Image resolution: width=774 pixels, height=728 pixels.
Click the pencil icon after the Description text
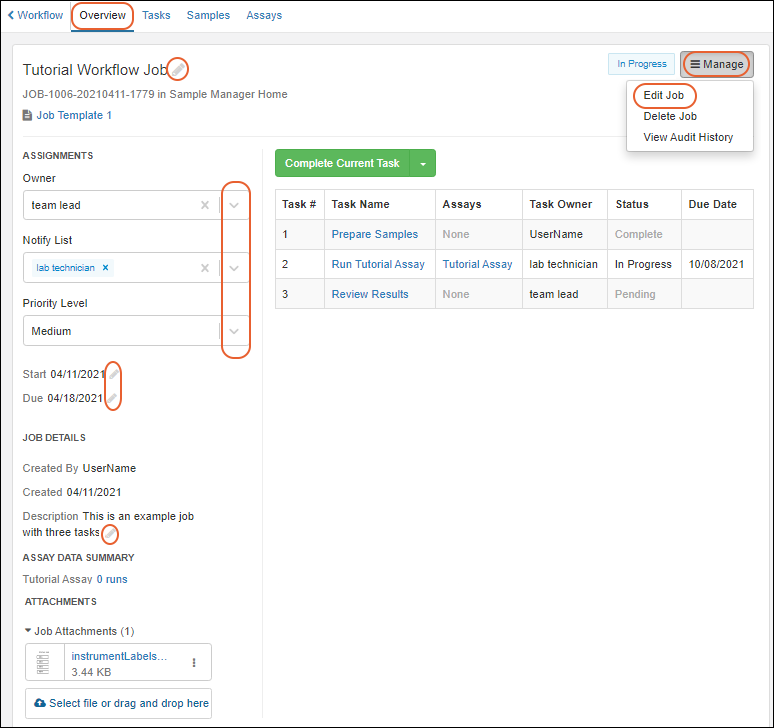[109, 533]
